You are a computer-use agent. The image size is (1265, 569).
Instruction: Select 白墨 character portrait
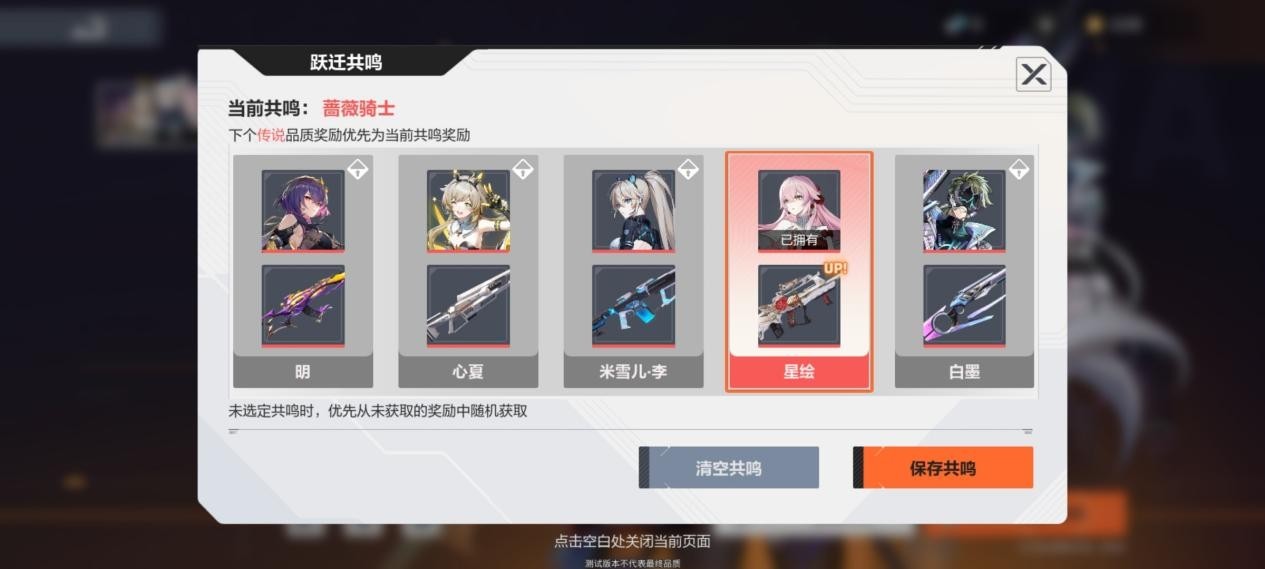pyautogui.click(x=964, y=210)
